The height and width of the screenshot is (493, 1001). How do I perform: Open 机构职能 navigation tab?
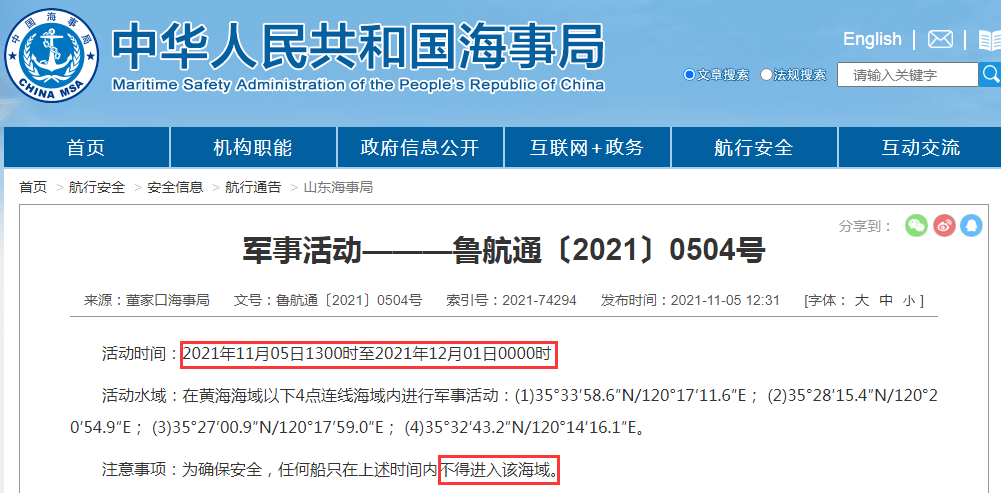(x=253, y=148)
